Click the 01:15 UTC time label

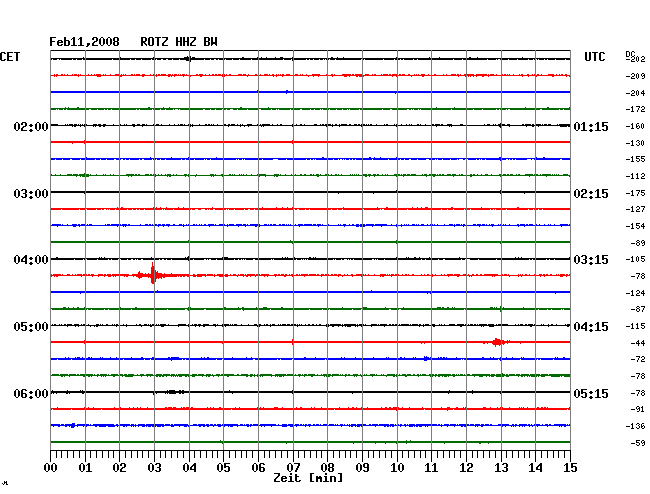[591, 126]
